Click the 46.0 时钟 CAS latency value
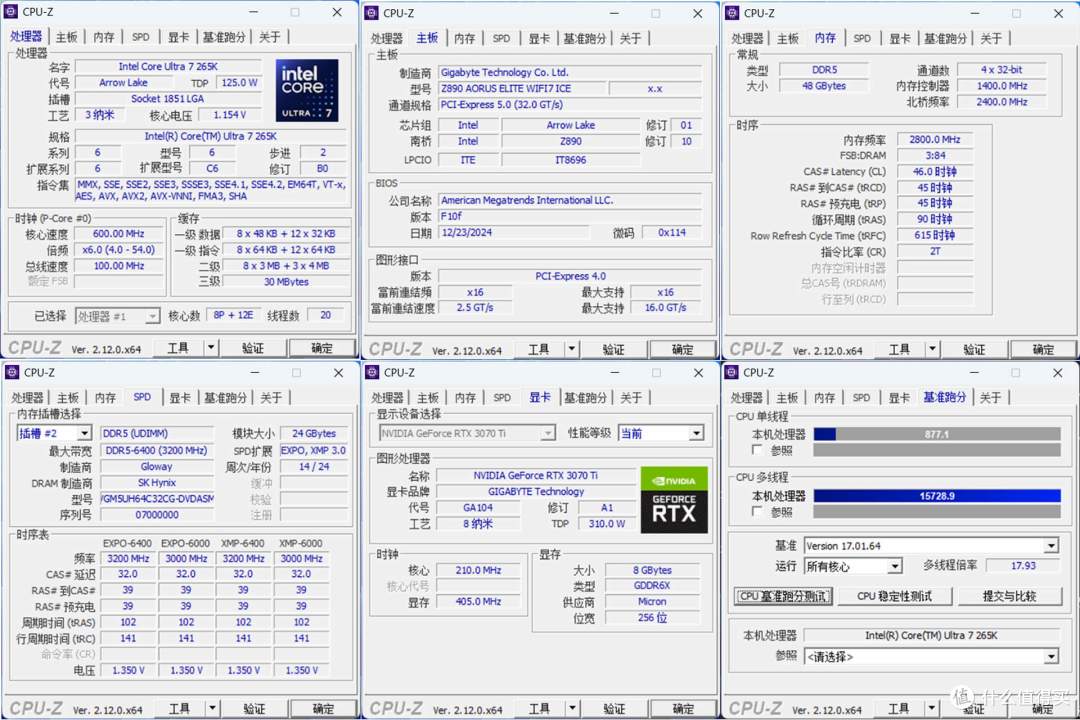Viewport: 1080px width, 720px height. pyautogui.click(x=935, y=172)
